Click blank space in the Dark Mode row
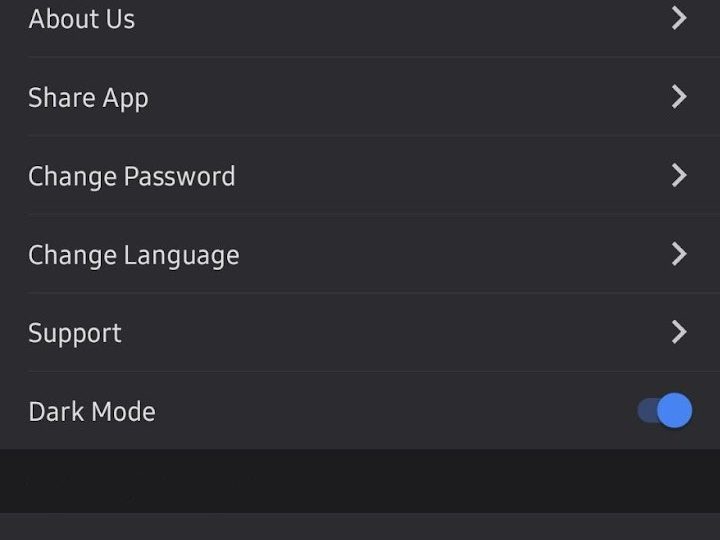 coord(400,411)
